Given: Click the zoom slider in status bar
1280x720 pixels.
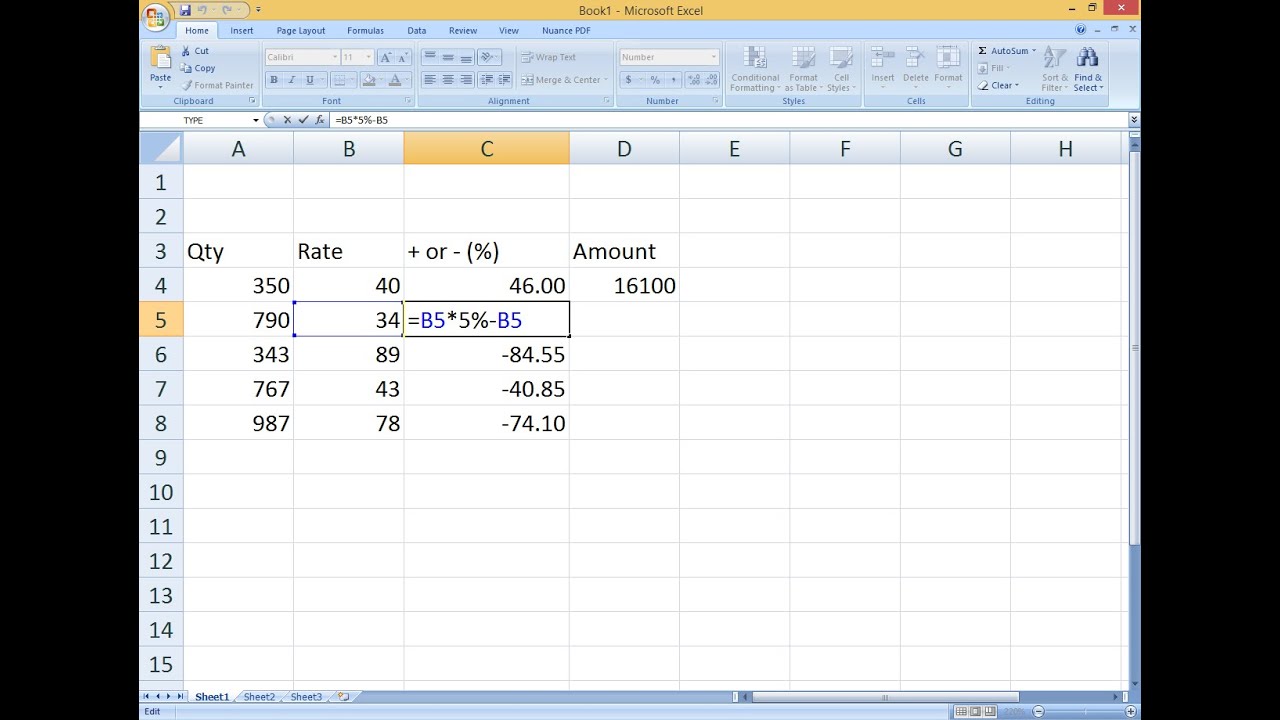Looking at the screenshot, I should [x=1083, y=712].
